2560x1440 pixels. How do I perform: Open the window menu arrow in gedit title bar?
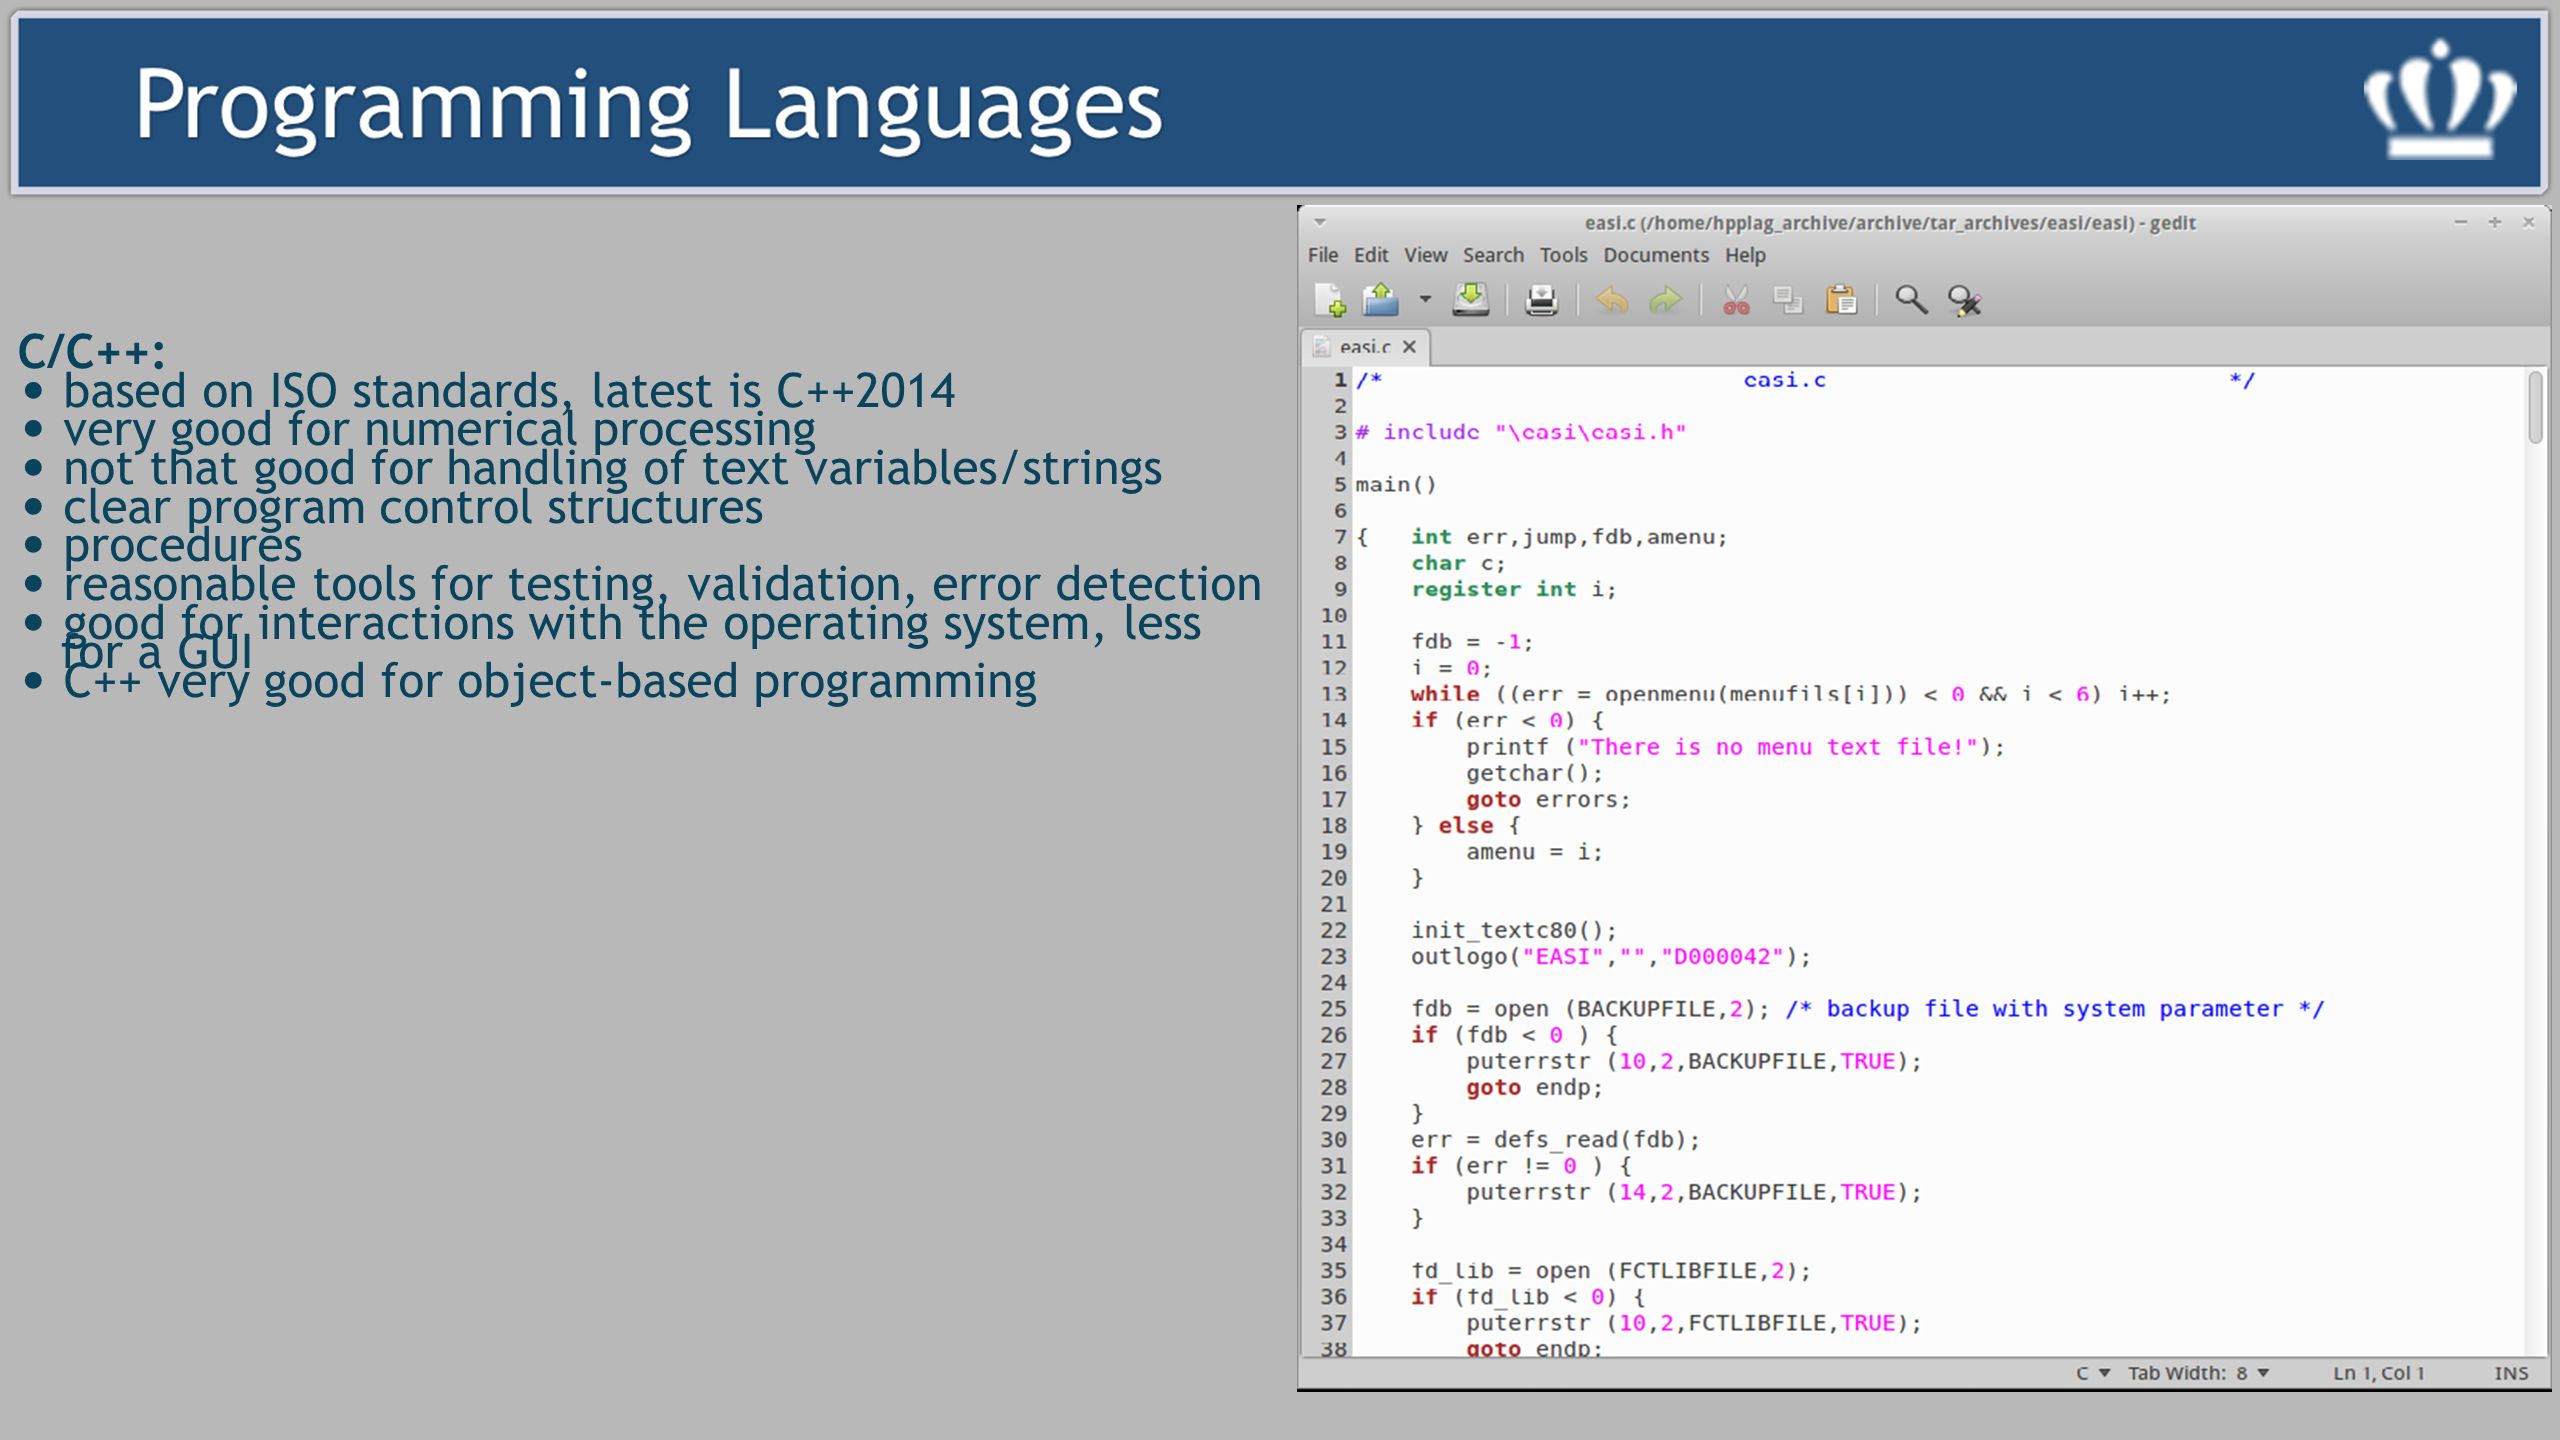1319,222
